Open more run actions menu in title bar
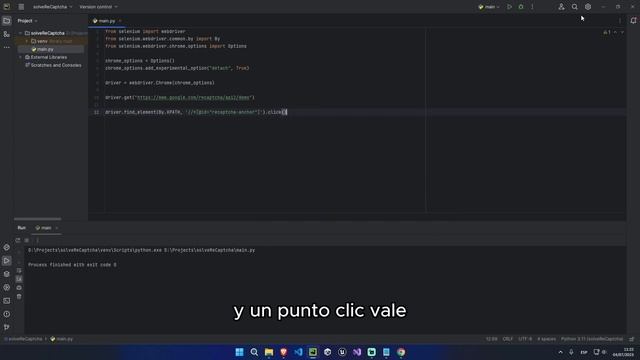Viewport: 640px width, 360px height. pyautogui.click(x=532, y=7)
